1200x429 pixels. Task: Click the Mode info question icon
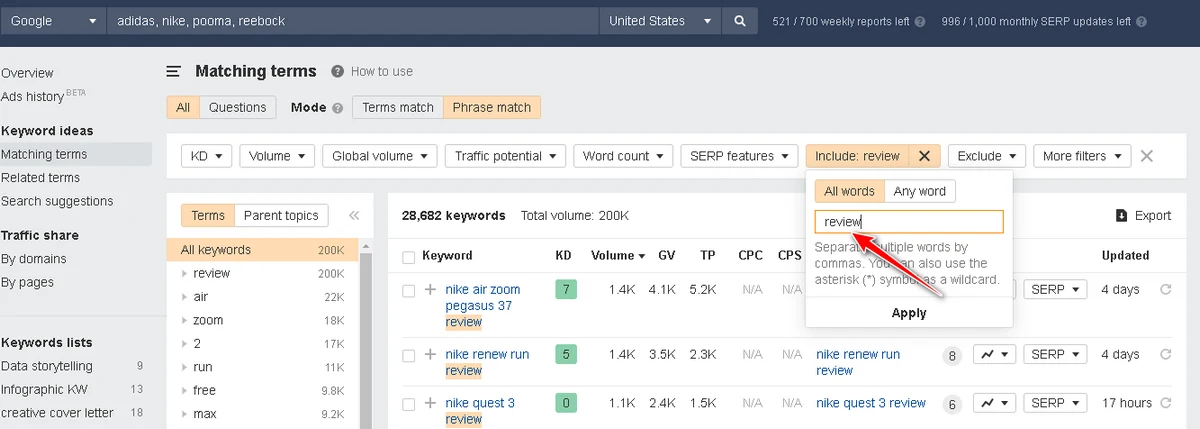(x=338, y=108)
